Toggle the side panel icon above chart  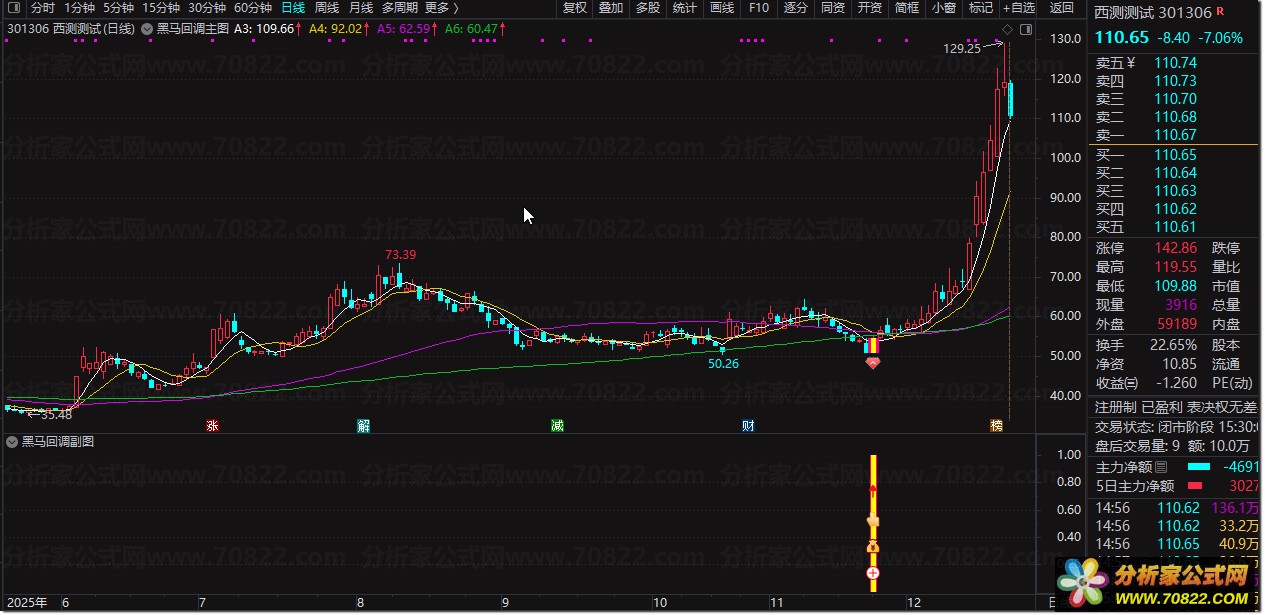(x=1024, y=29)
